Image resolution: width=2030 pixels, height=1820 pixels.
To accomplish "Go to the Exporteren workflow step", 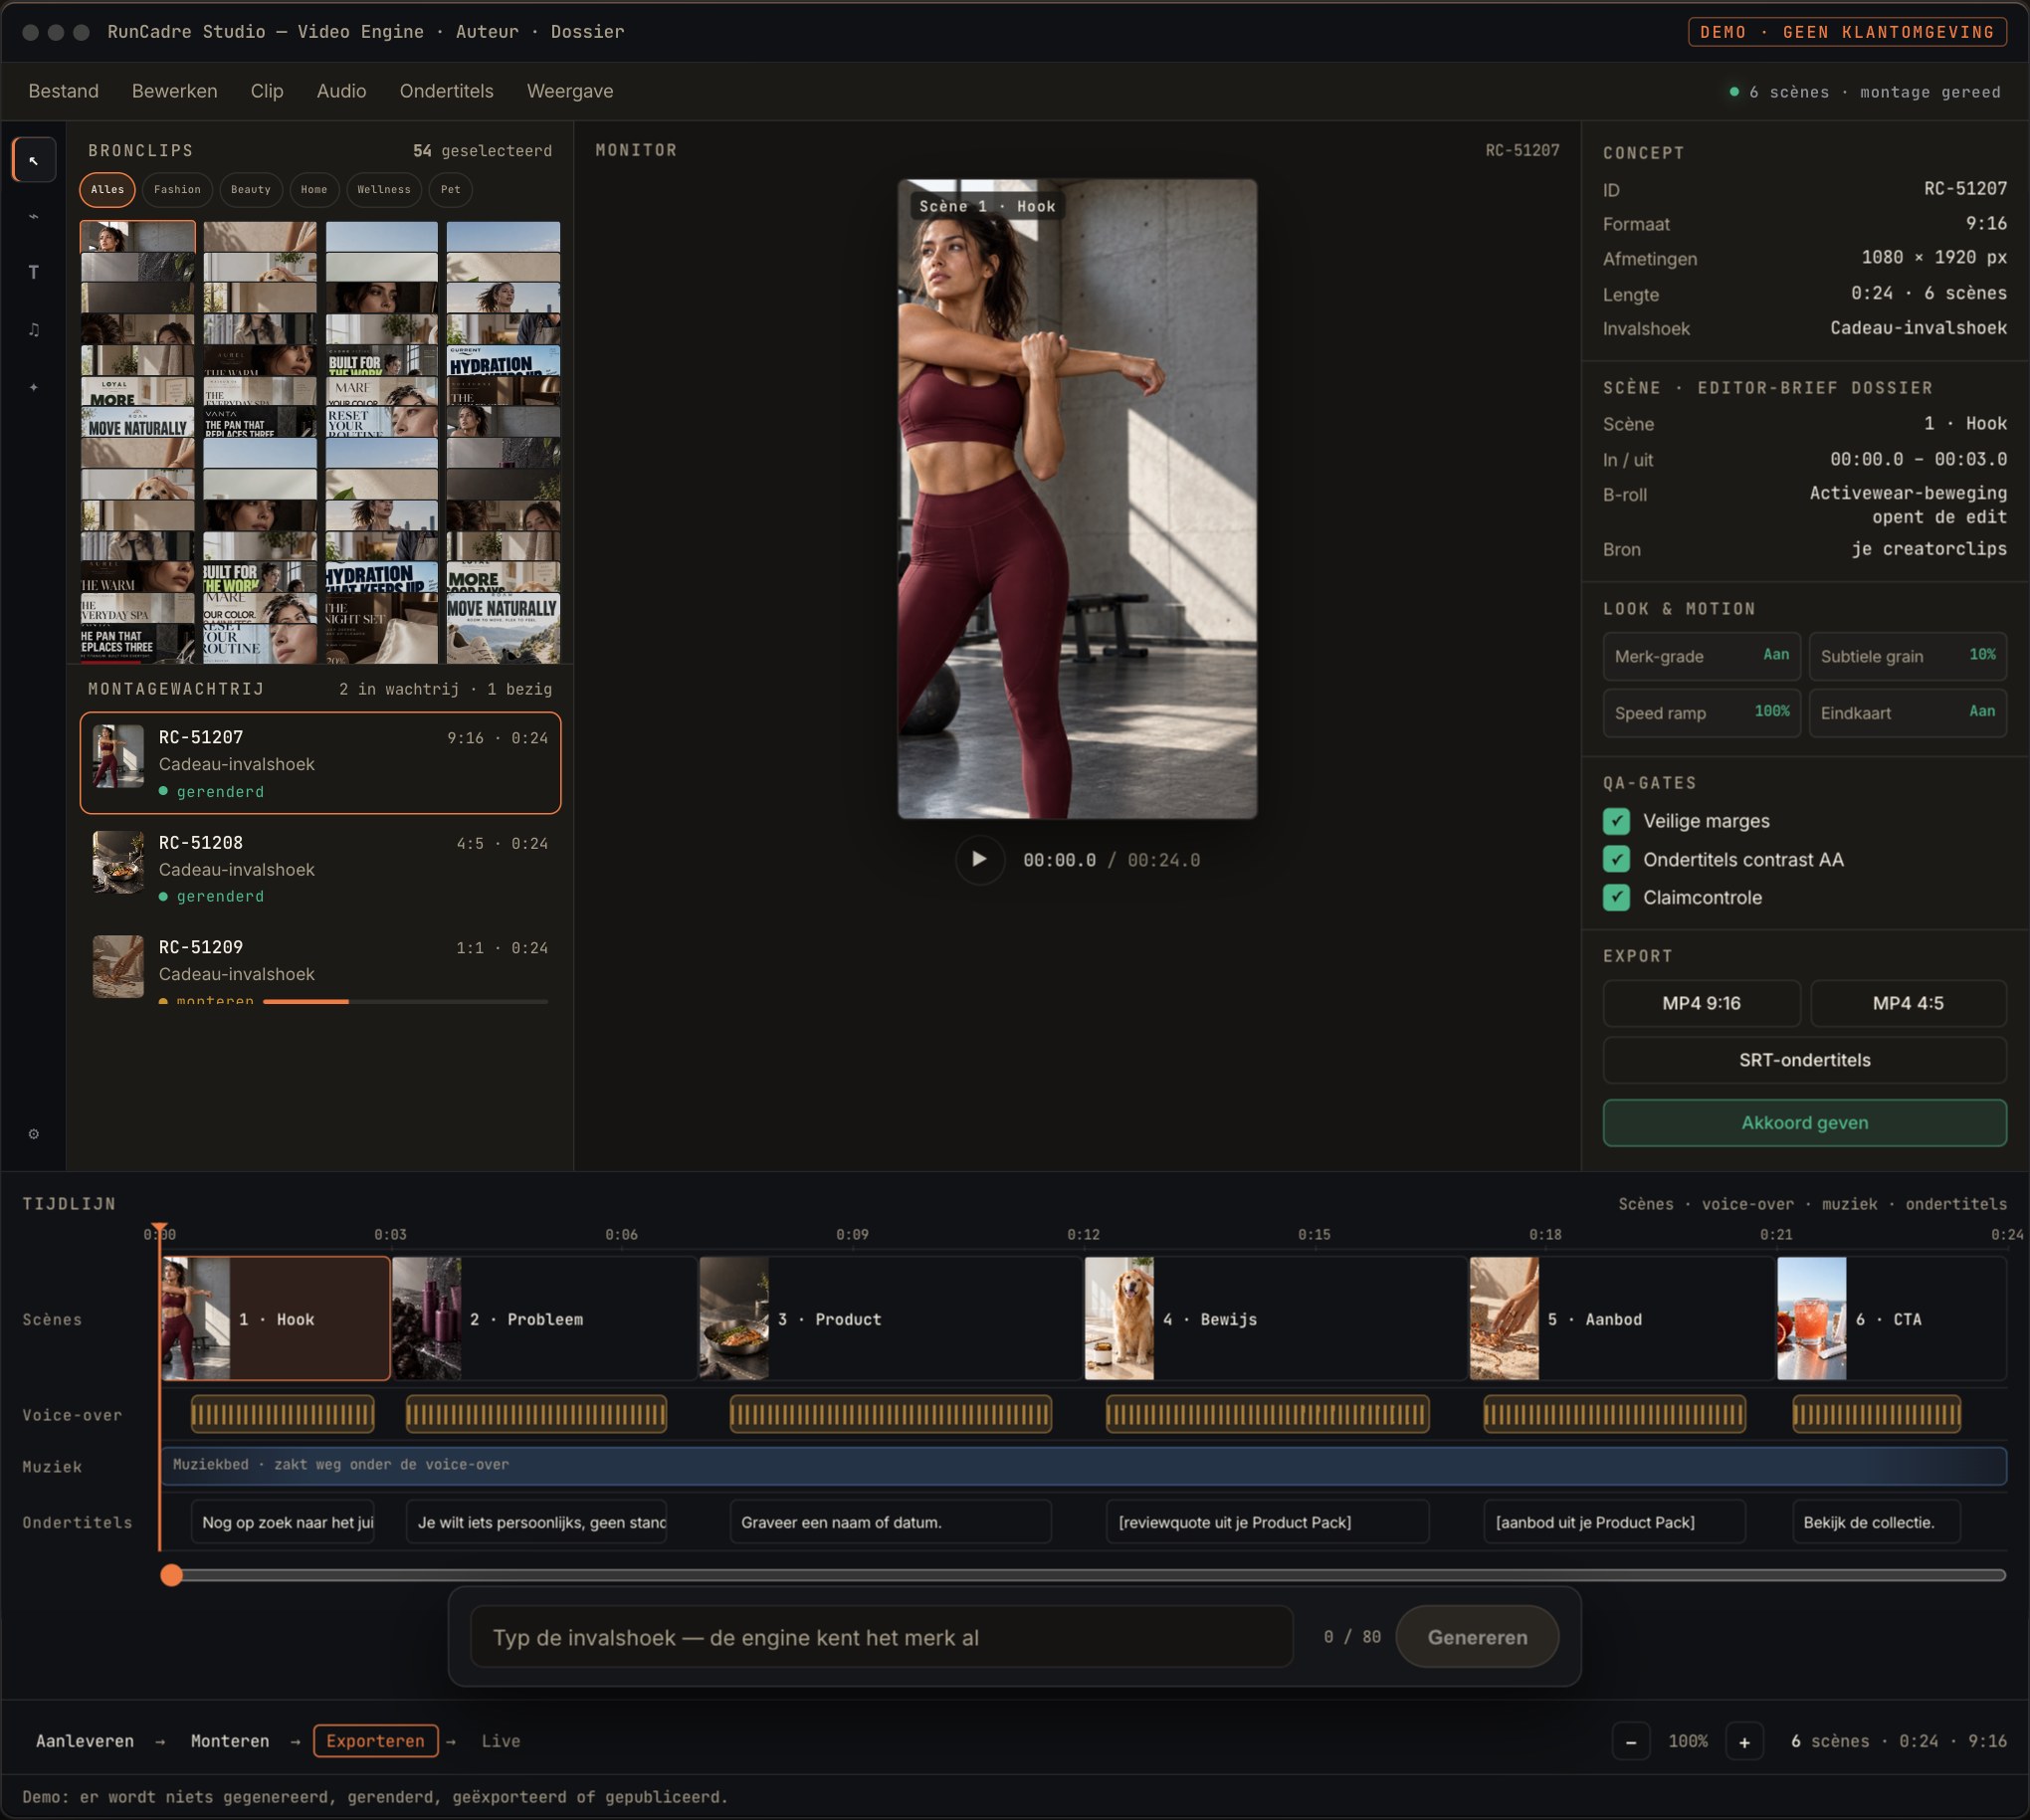I will [375, 1741].
